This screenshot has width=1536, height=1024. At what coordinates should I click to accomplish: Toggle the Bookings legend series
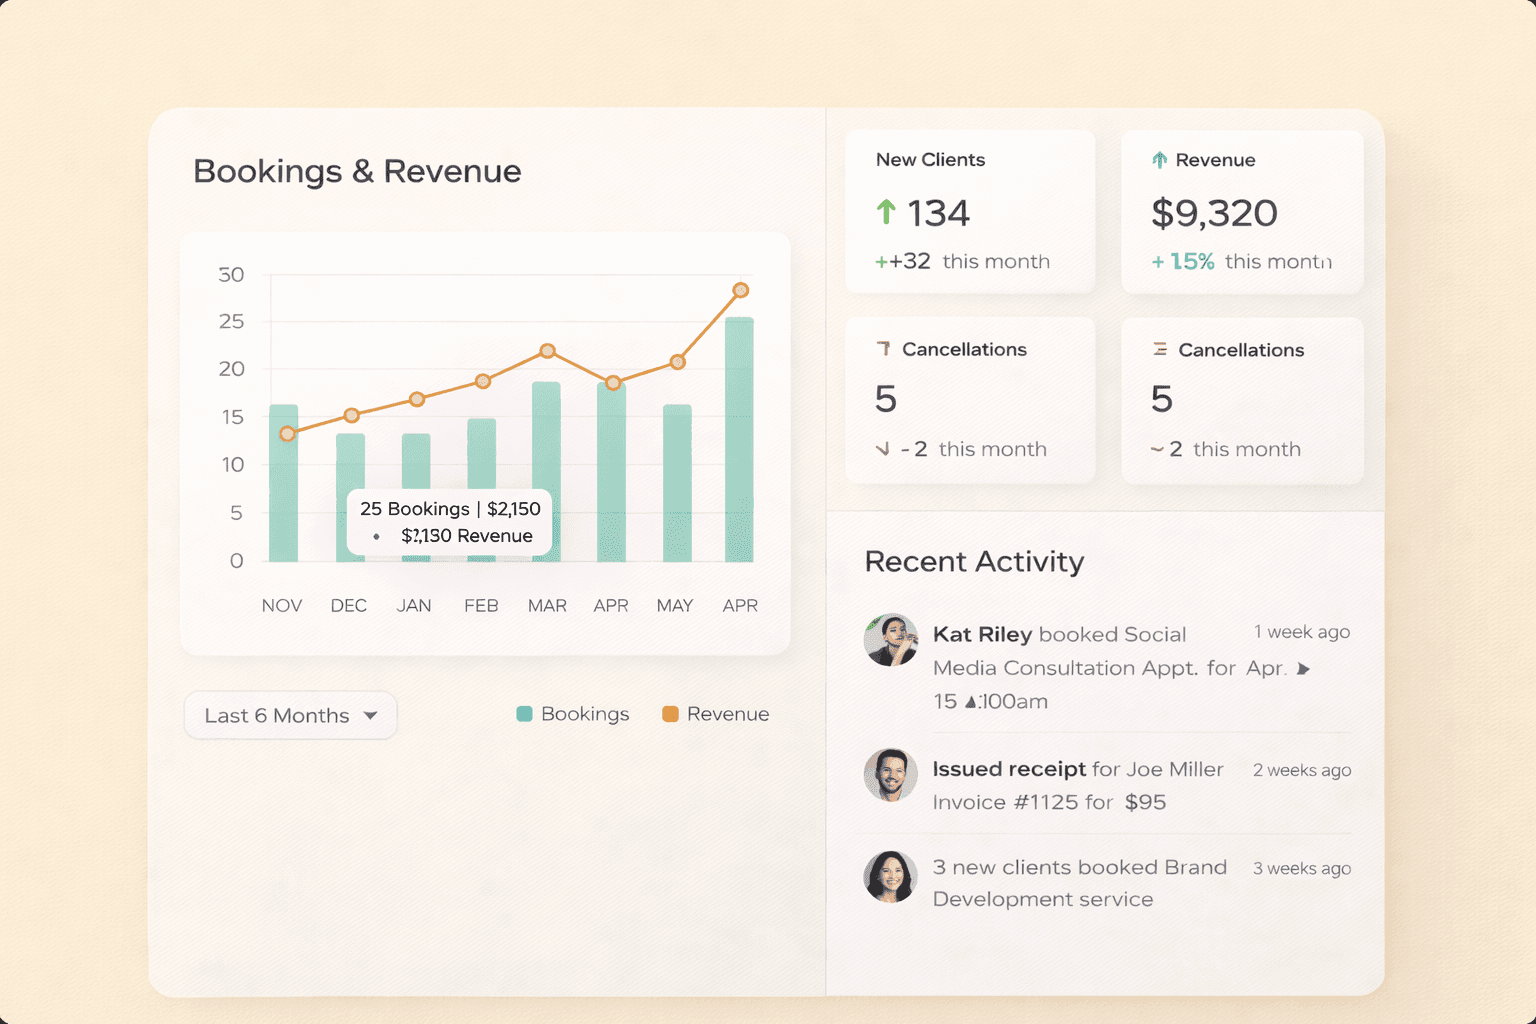(x=573, y=714)
